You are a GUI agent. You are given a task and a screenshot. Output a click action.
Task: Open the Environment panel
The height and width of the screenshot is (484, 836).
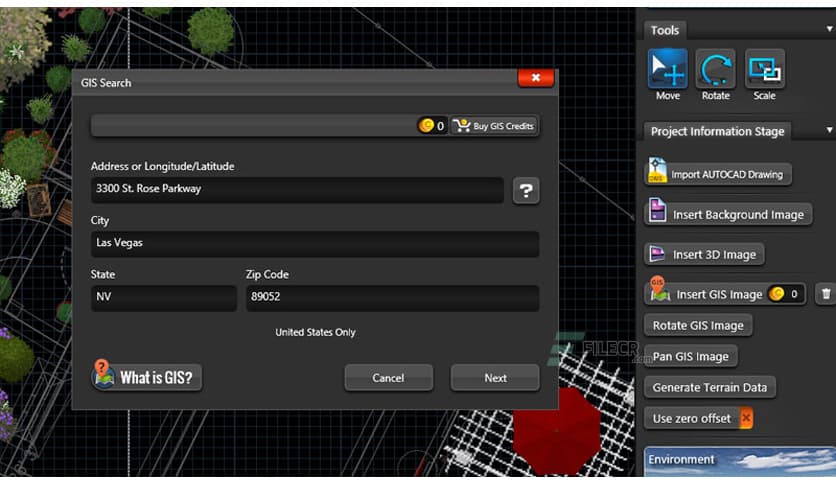740,461
